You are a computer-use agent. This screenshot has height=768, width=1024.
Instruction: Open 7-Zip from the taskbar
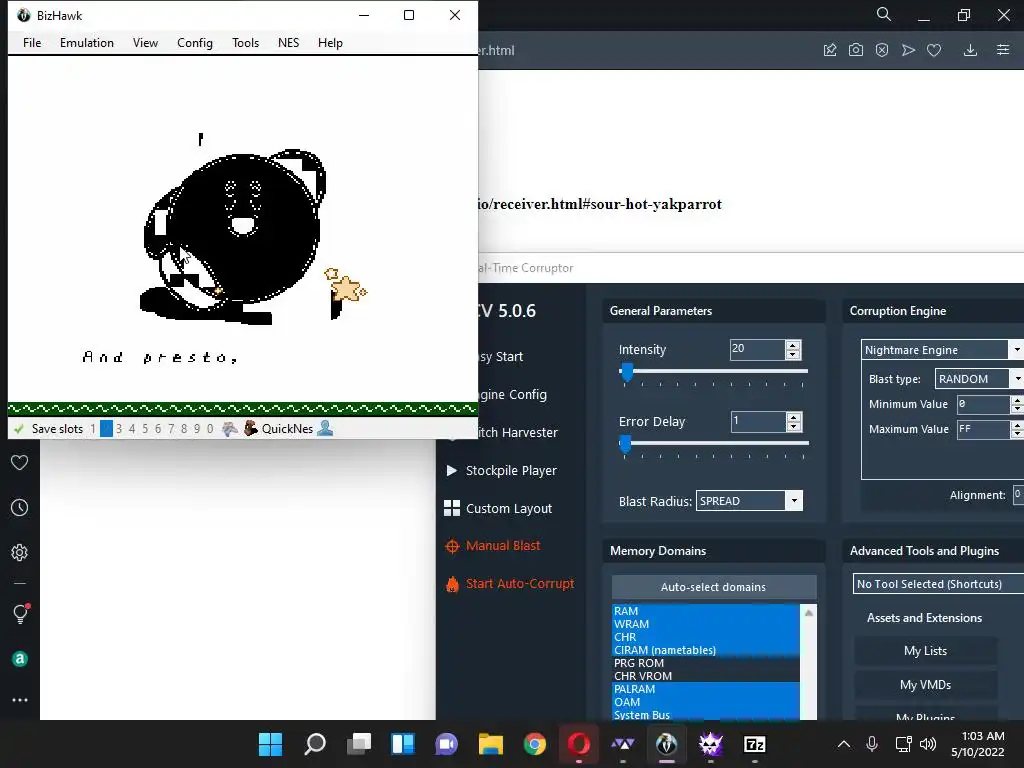tap(754, 744)
